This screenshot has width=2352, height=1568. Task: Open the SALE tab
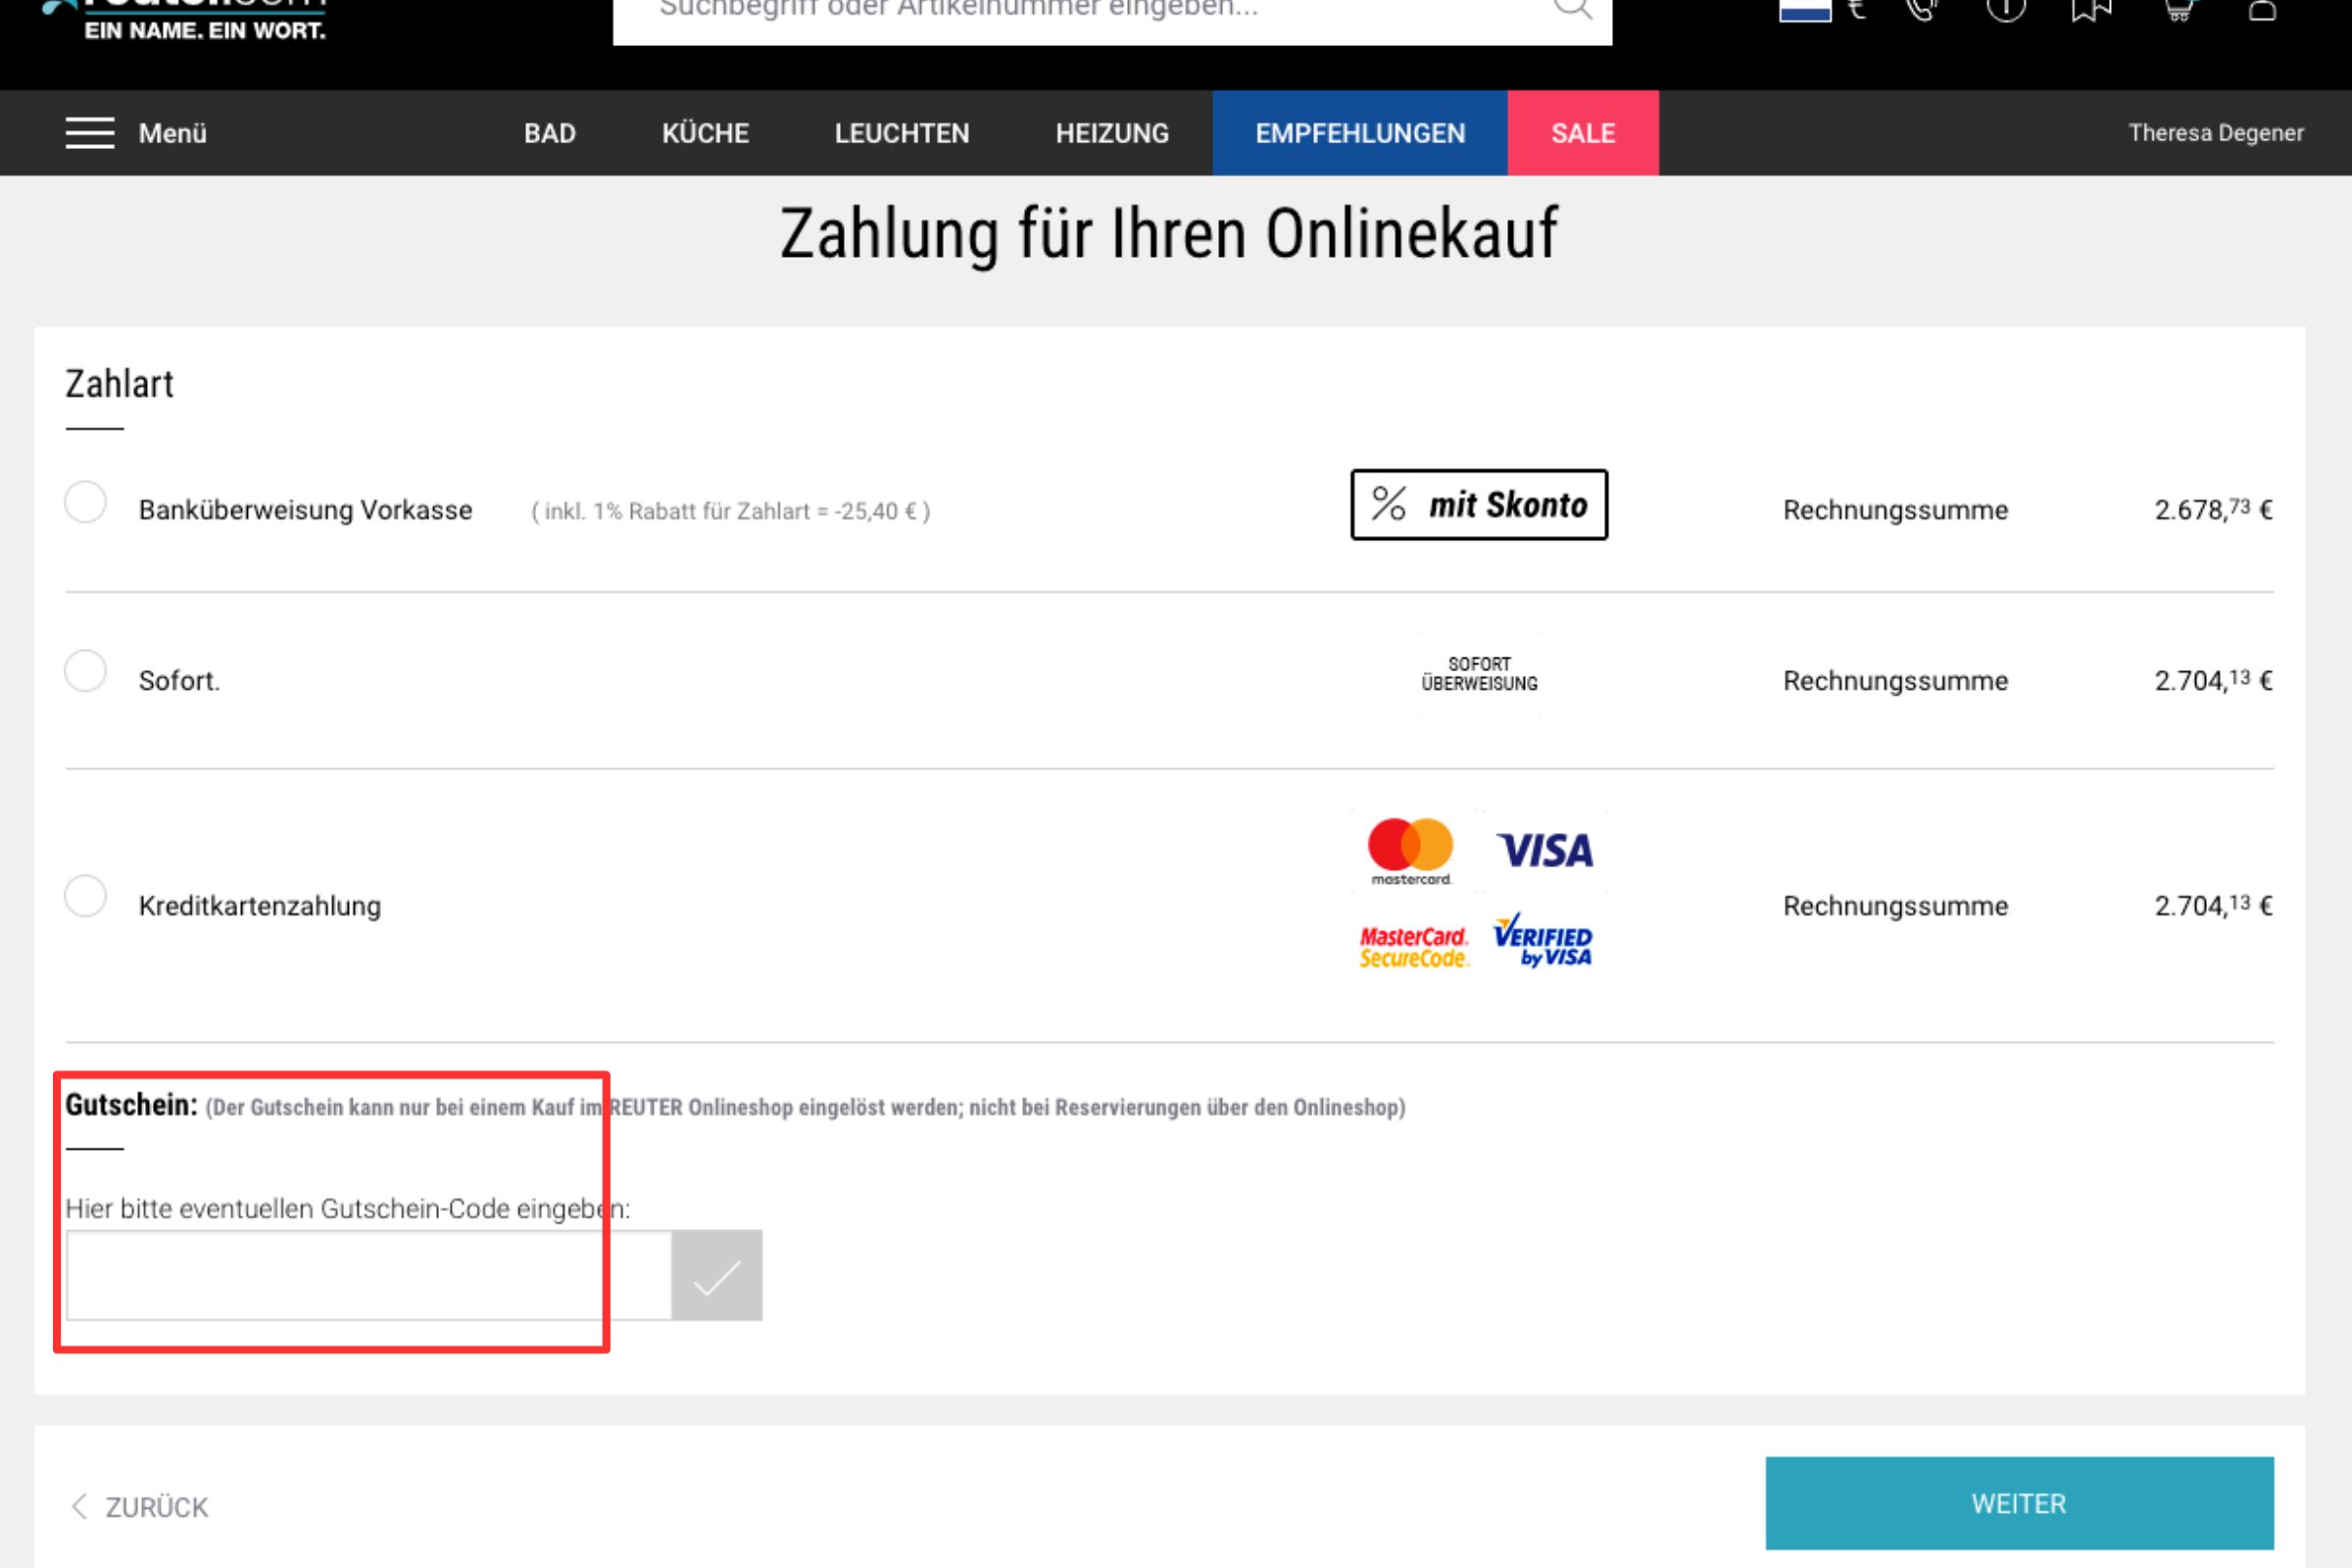[1583, 133]
